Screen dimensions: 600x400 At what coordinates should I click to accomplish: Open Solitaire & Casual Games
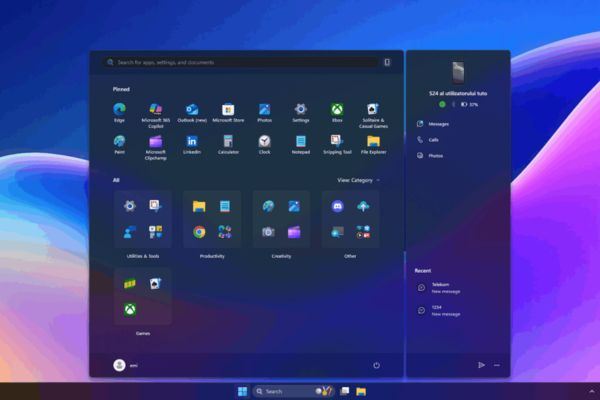click(373, 115)
